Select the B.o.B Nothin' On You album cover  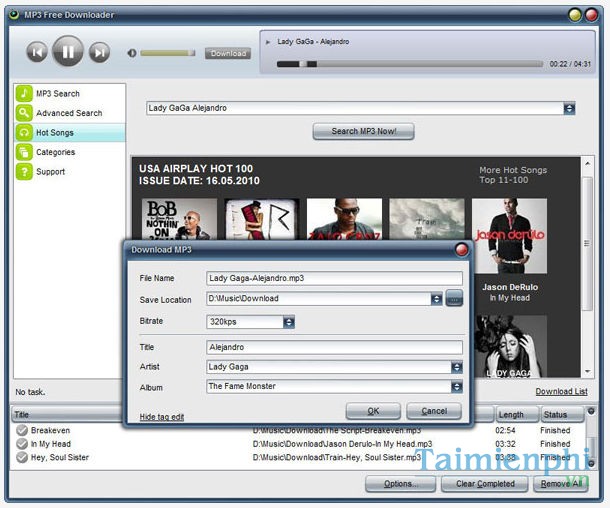tap(179, 219)
